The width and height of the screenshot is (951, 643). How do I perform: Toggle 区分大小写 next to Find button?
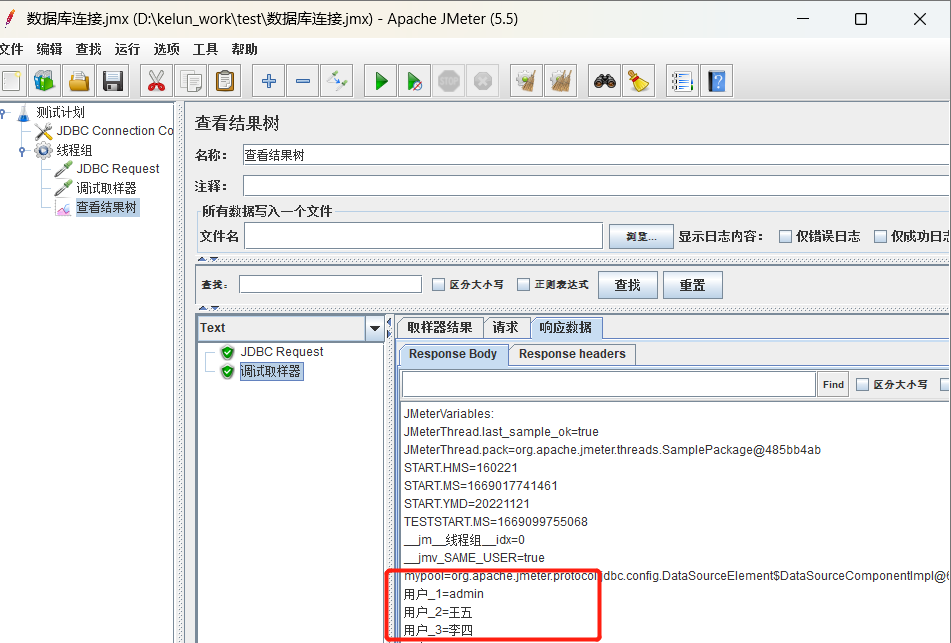pos(862,385)
